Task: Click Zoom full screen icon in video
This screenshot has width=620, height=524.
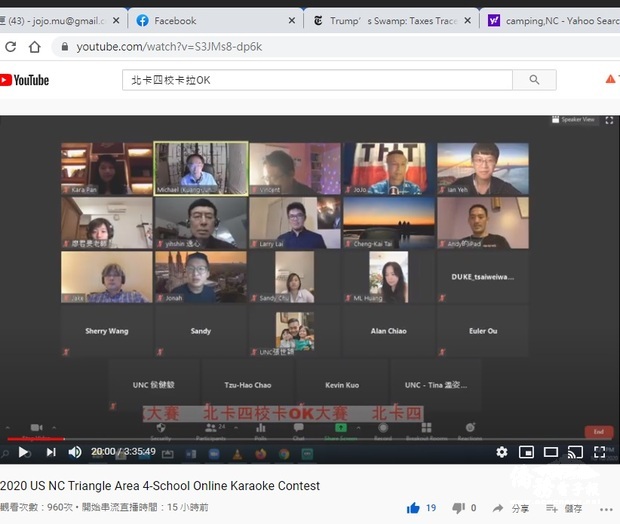Action: click(609, 120)
